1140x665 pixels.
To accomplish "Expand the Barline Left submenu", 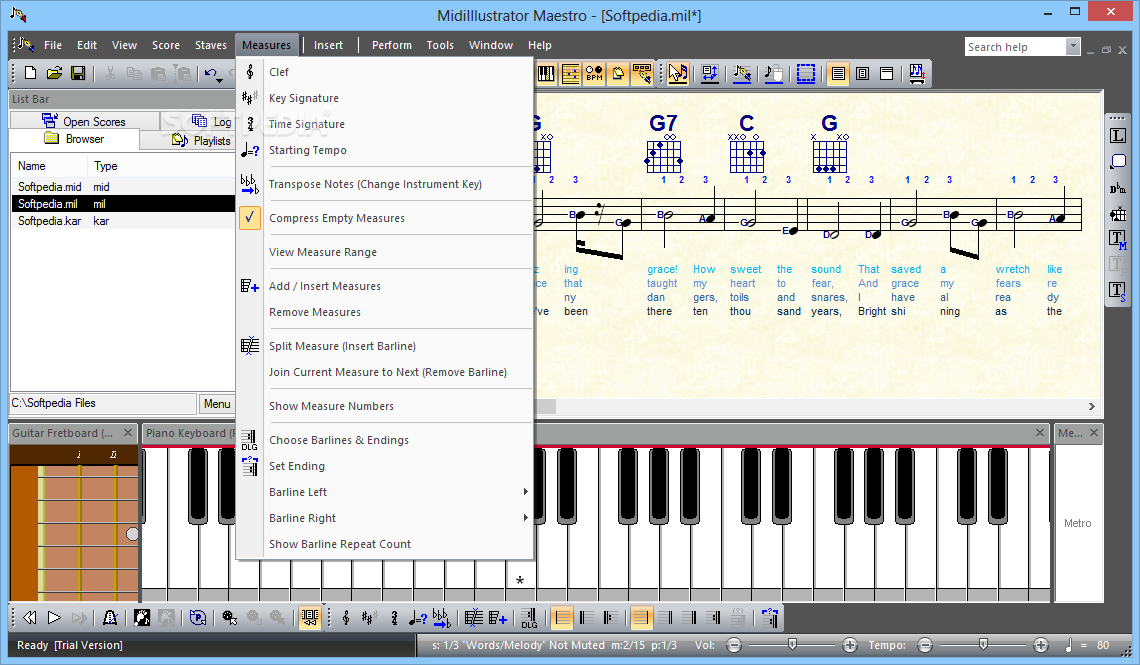I will pos(526,492).
